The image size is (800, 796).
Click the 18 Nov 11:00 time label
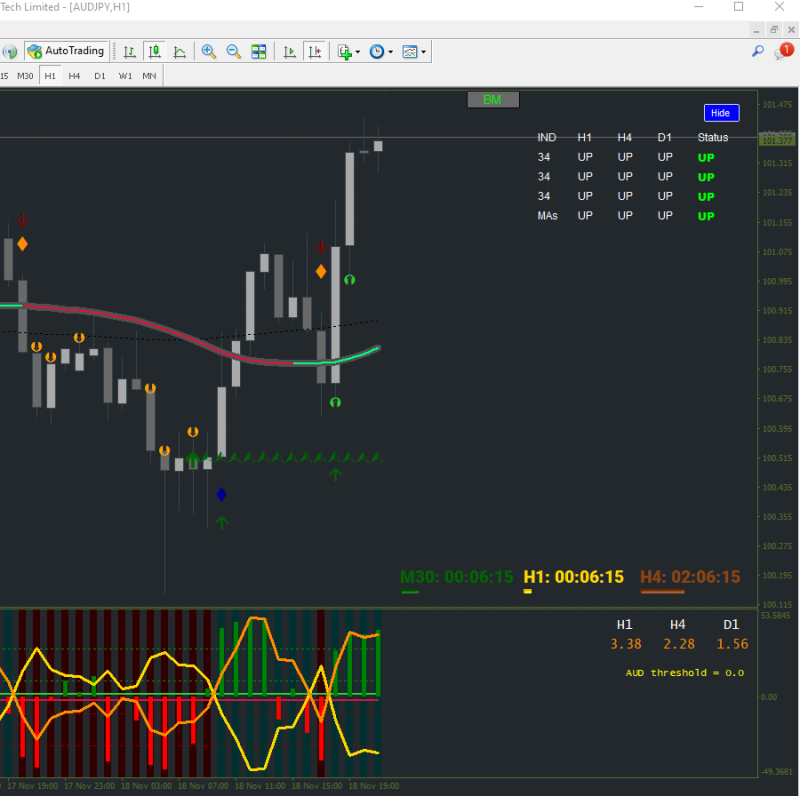point(260,786)
